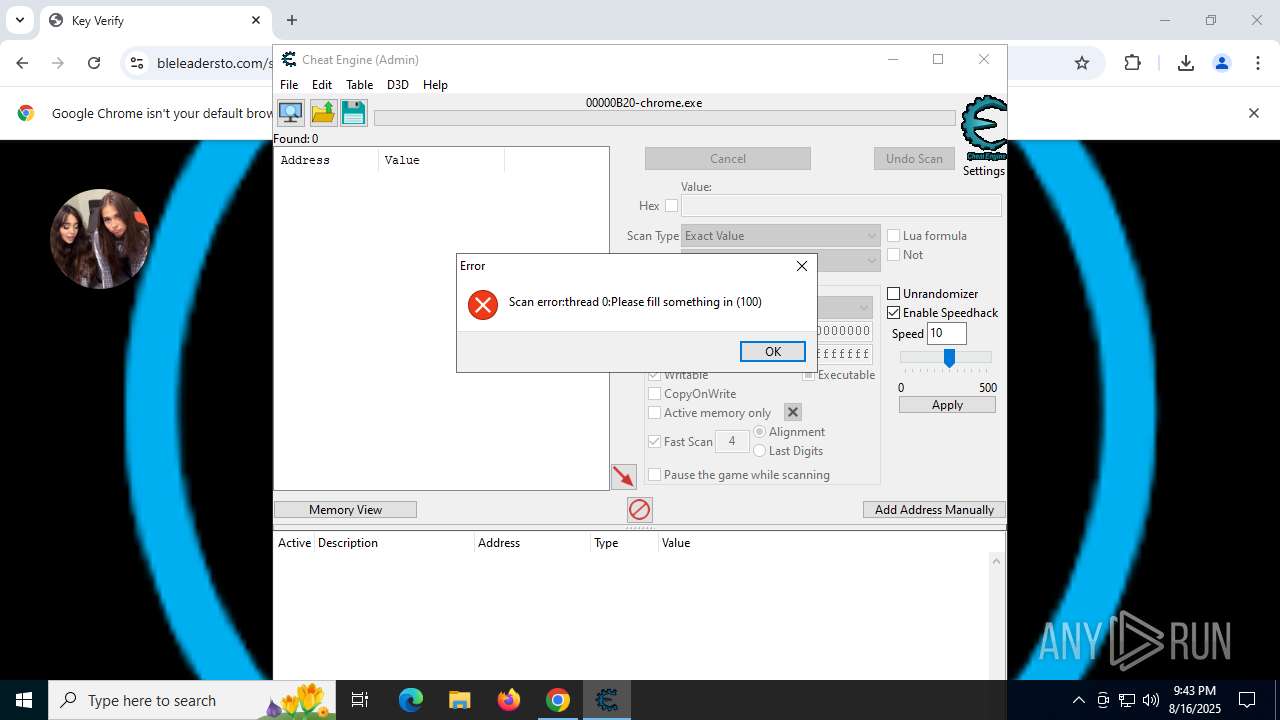Open the File menu
1280x720 pixels.
click(289, 85)
